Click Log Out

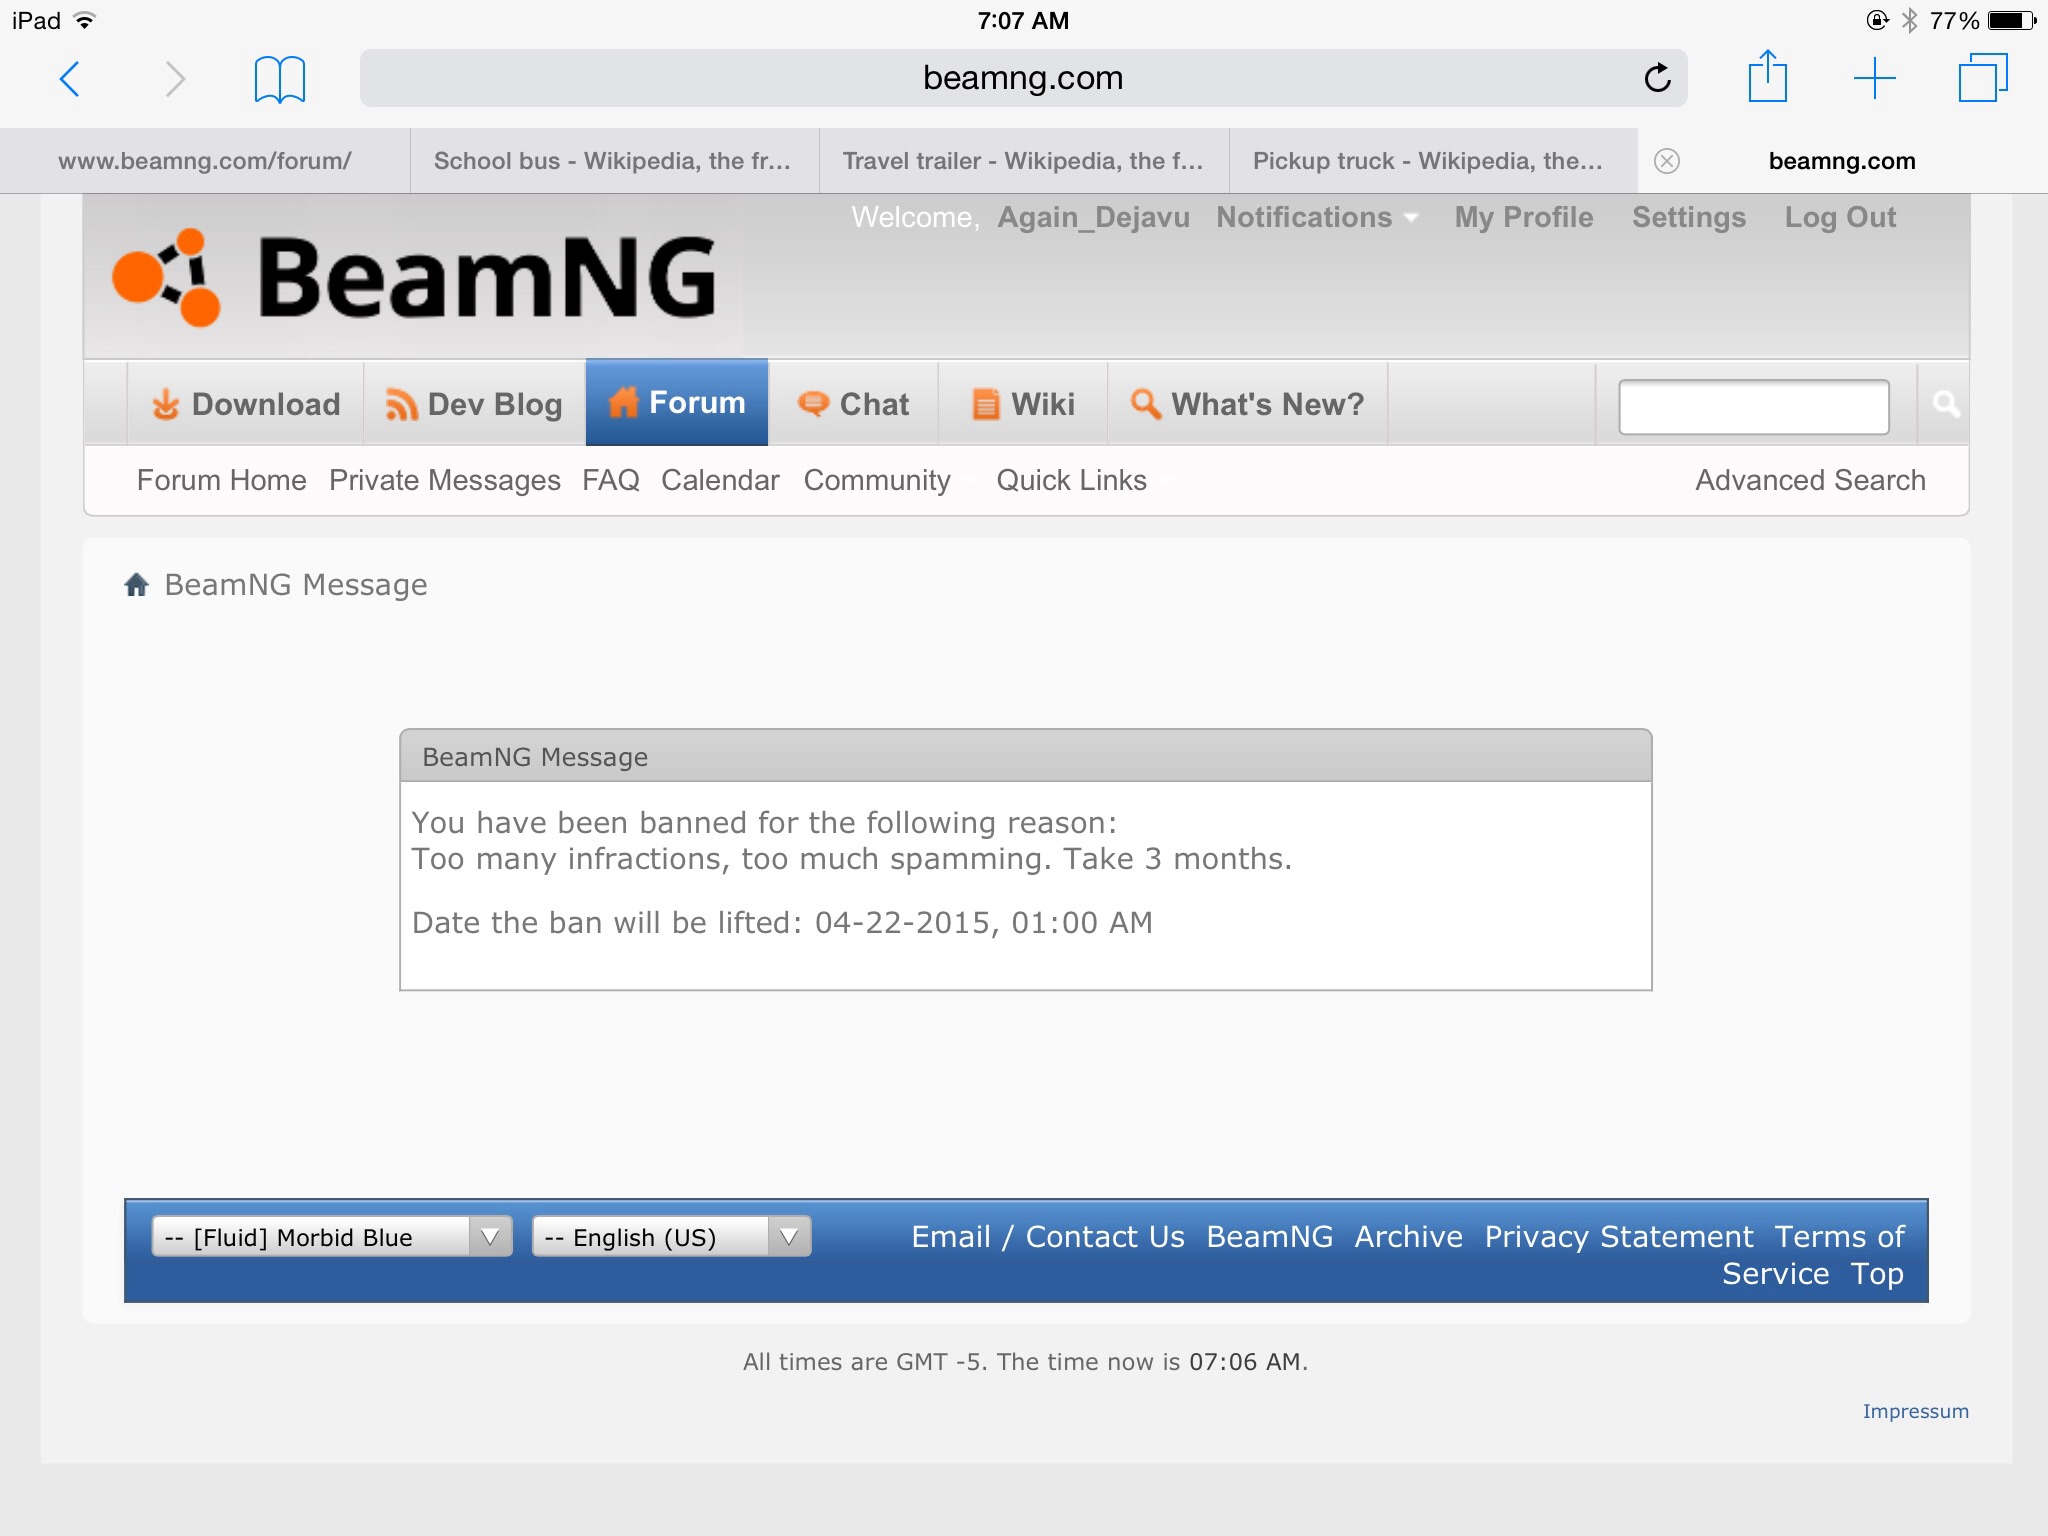pyautogui.click(x=1840, y=217)
